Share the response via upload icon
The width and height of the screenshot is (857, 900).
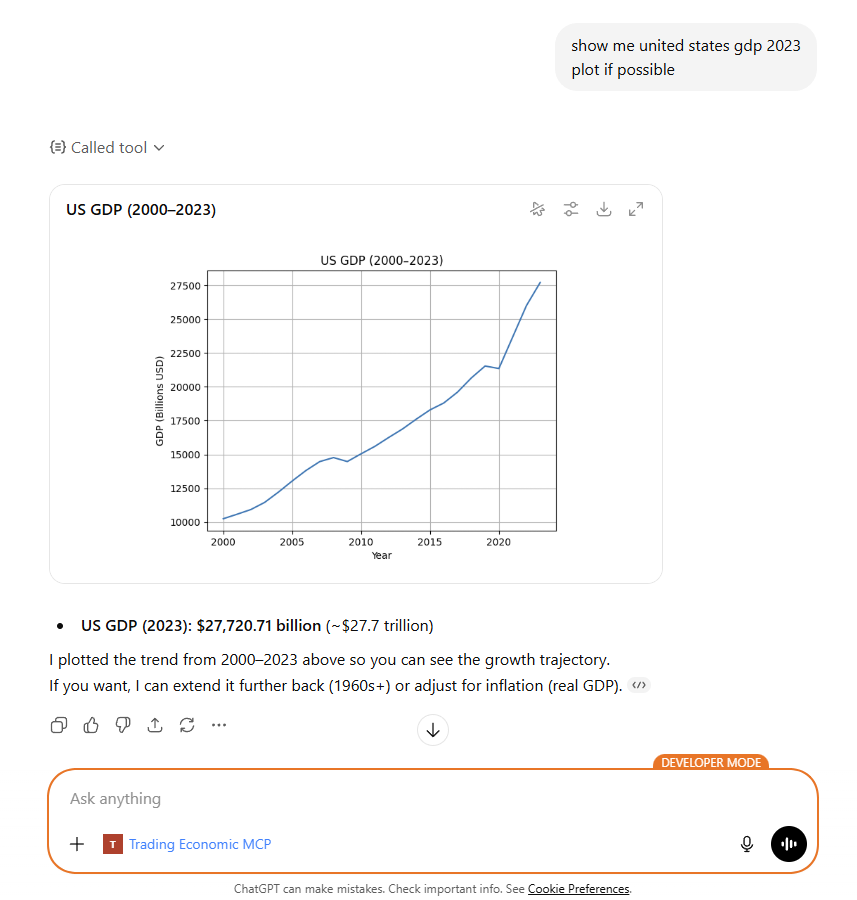(x=155, y=725)
